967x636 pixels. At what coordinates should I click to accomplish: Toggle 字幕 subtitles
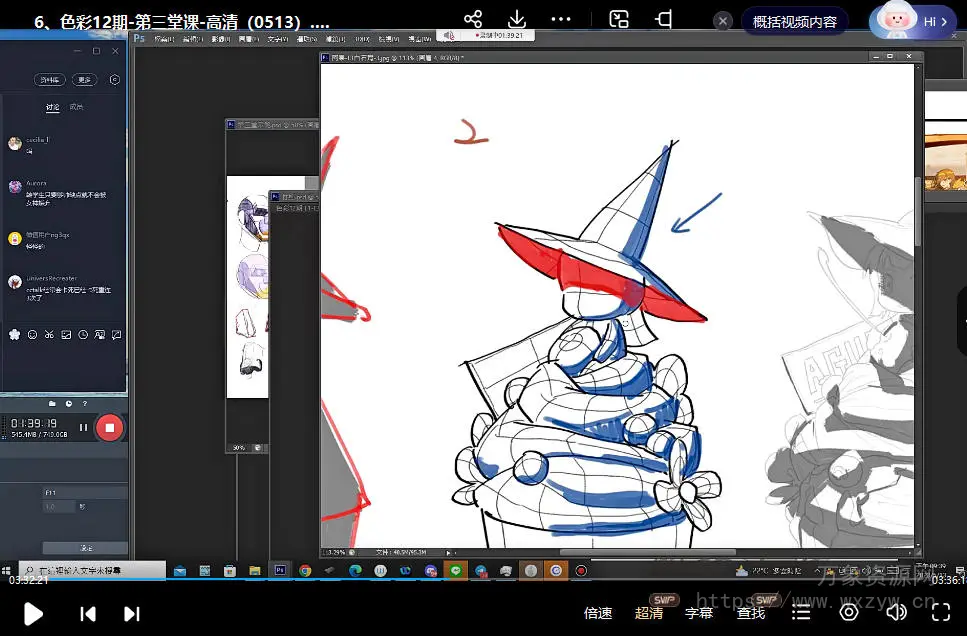point(699,613)
